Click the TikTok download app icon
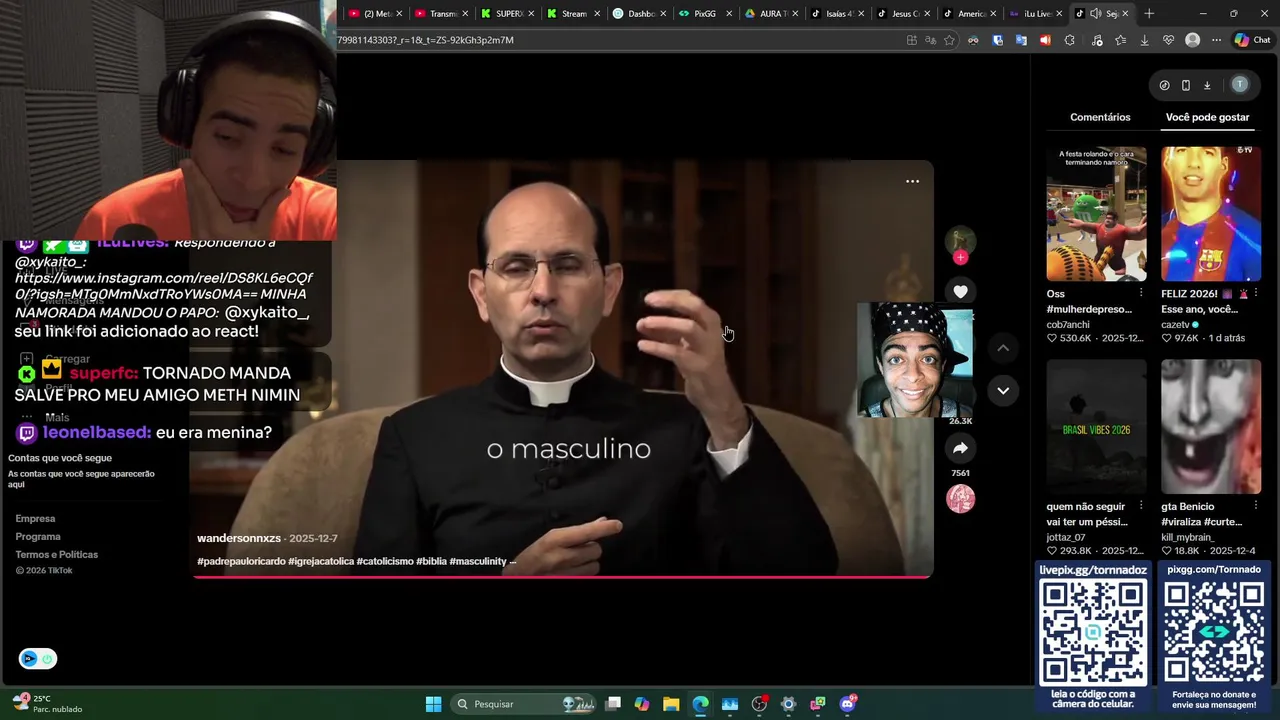1280x720 pixels. point(1207,85)
